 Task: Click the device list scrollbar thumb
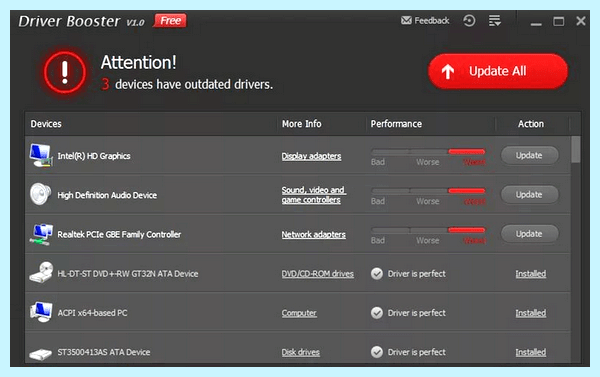(576, 150)
